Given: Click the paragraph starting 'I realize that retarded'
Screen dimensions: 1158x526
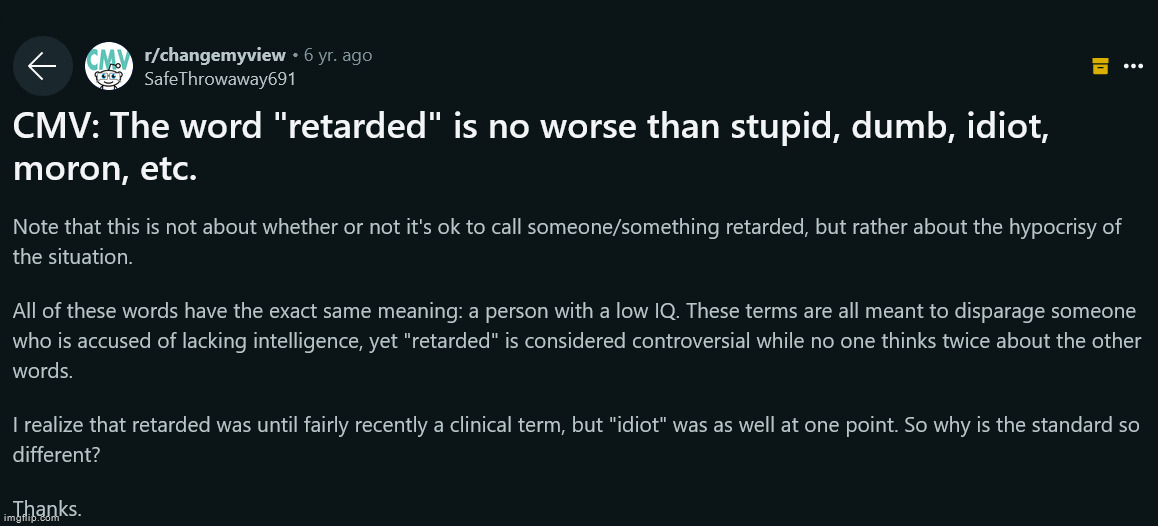Looking at the screenshot, I should pos(576,440).
